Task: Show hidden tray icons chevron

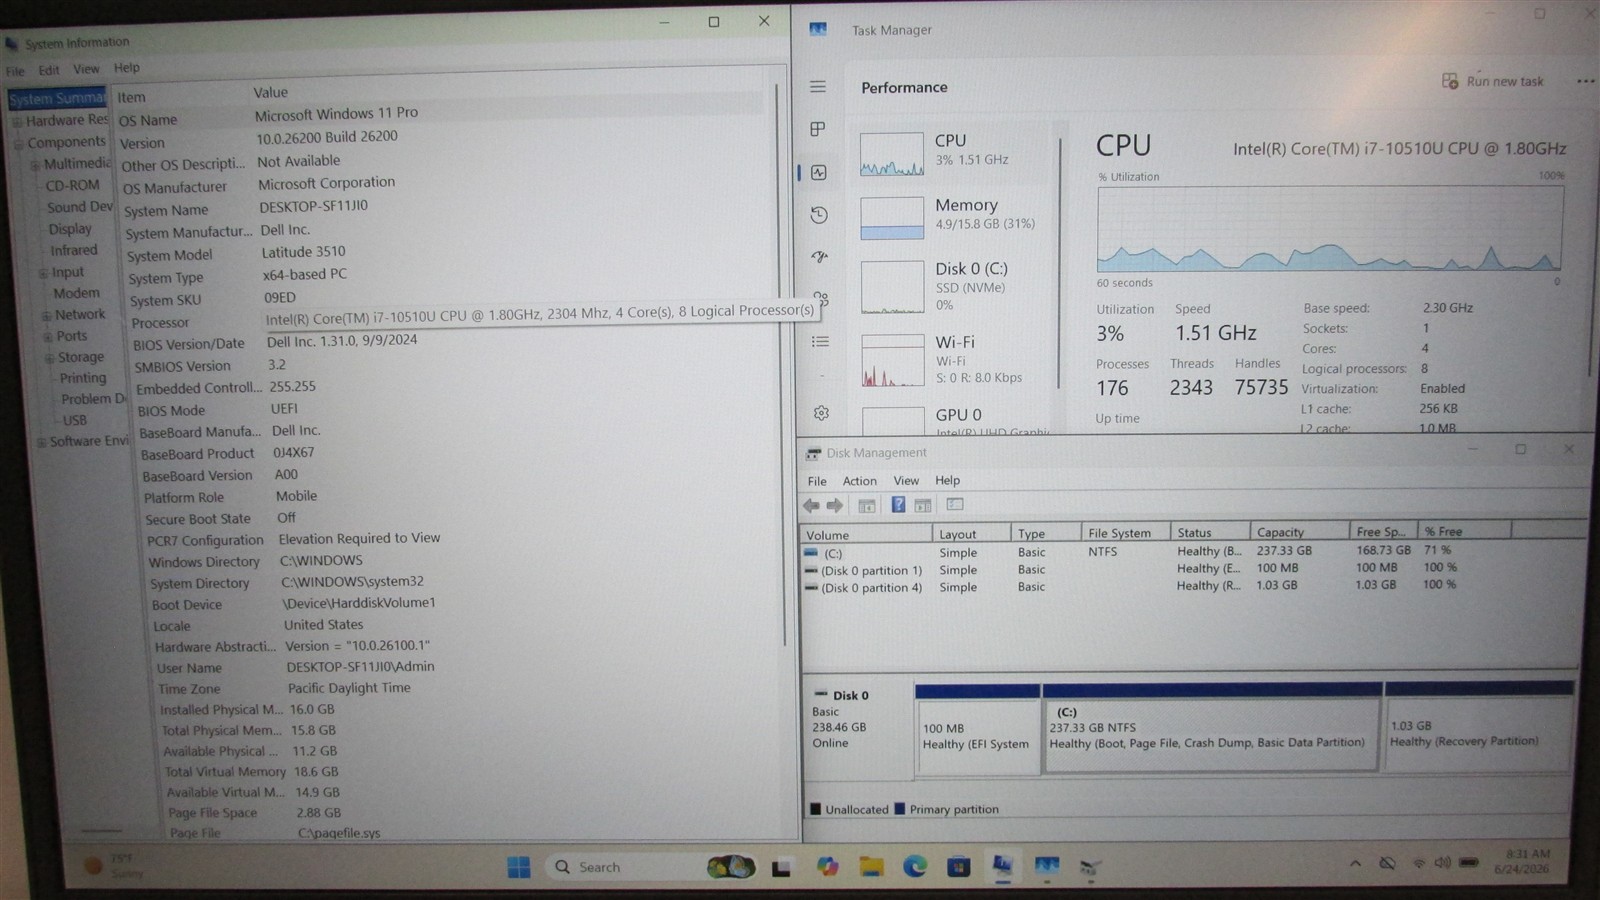Action: (x=1355, y=863)
